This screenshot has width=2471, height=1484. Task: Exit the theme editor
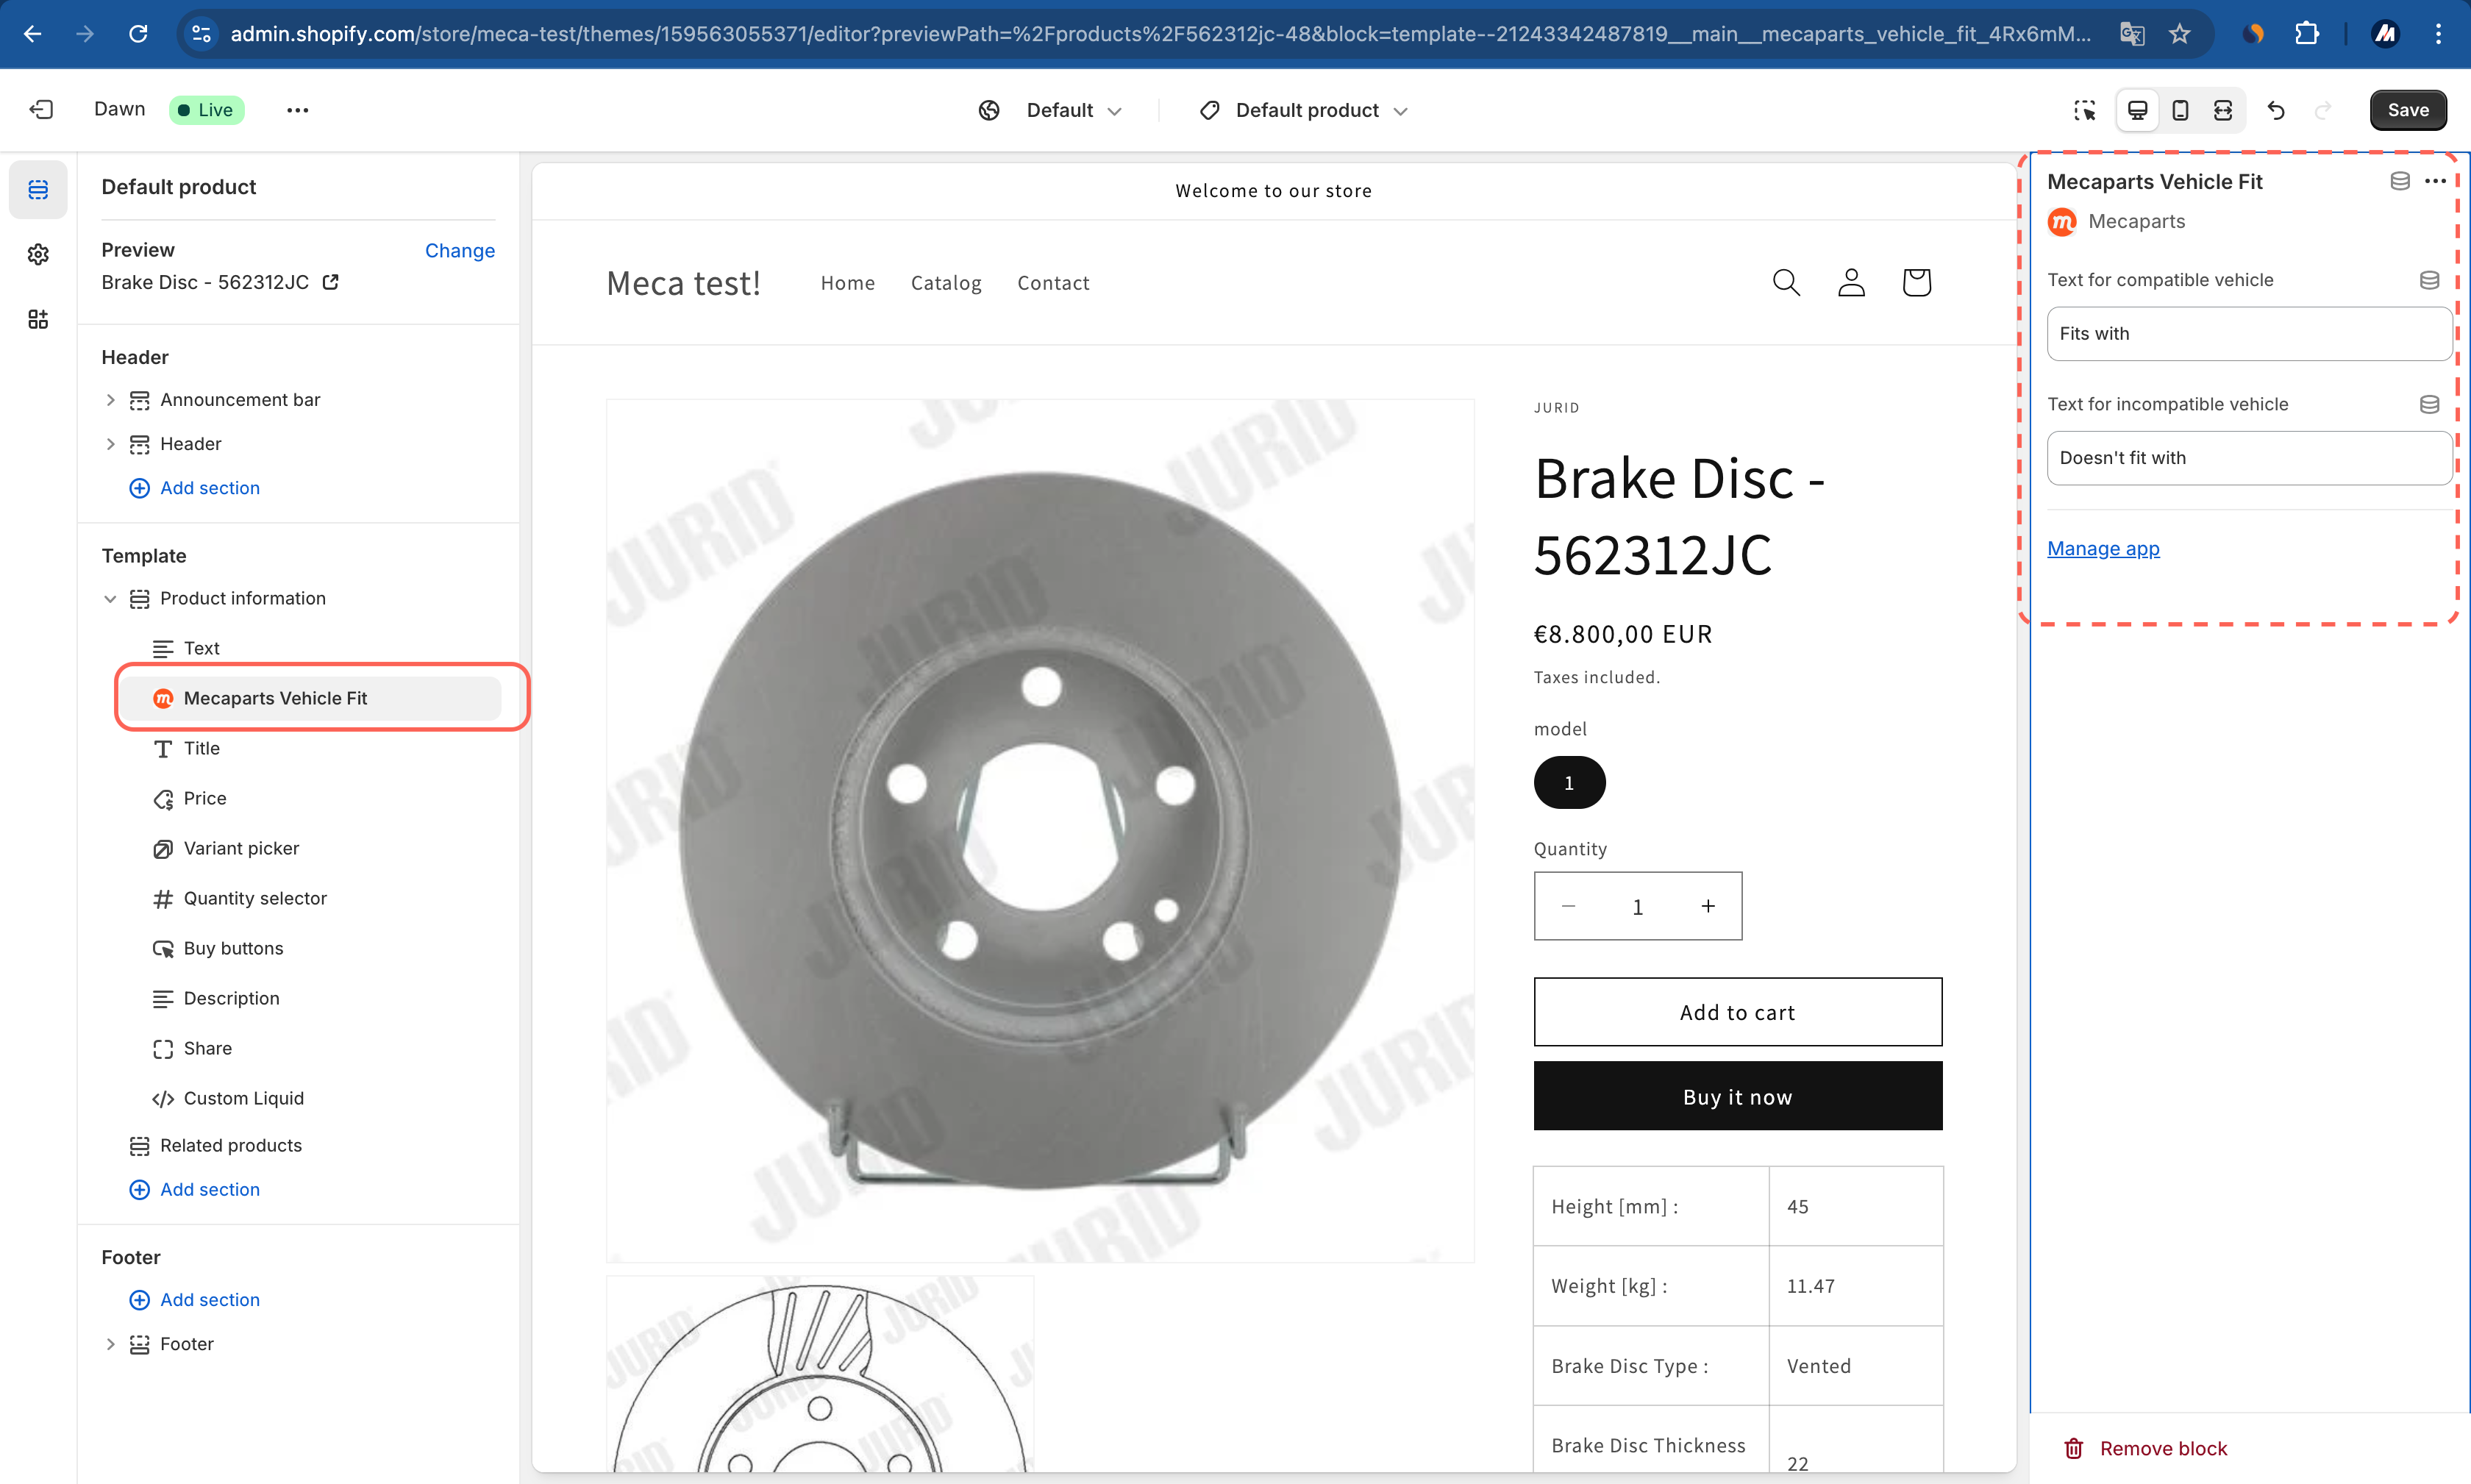tap(41, 110)
